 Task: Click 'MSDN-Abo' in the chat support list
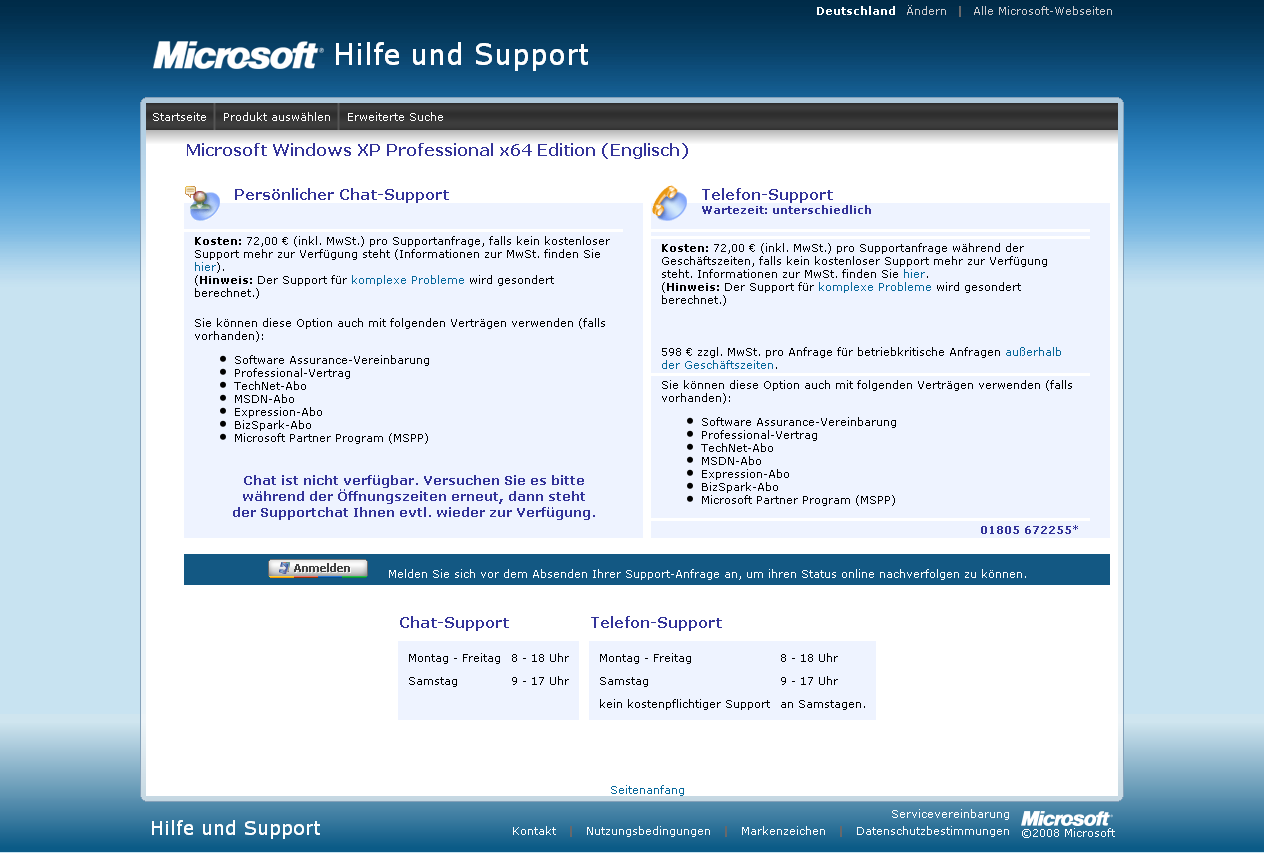pos(264,399)
